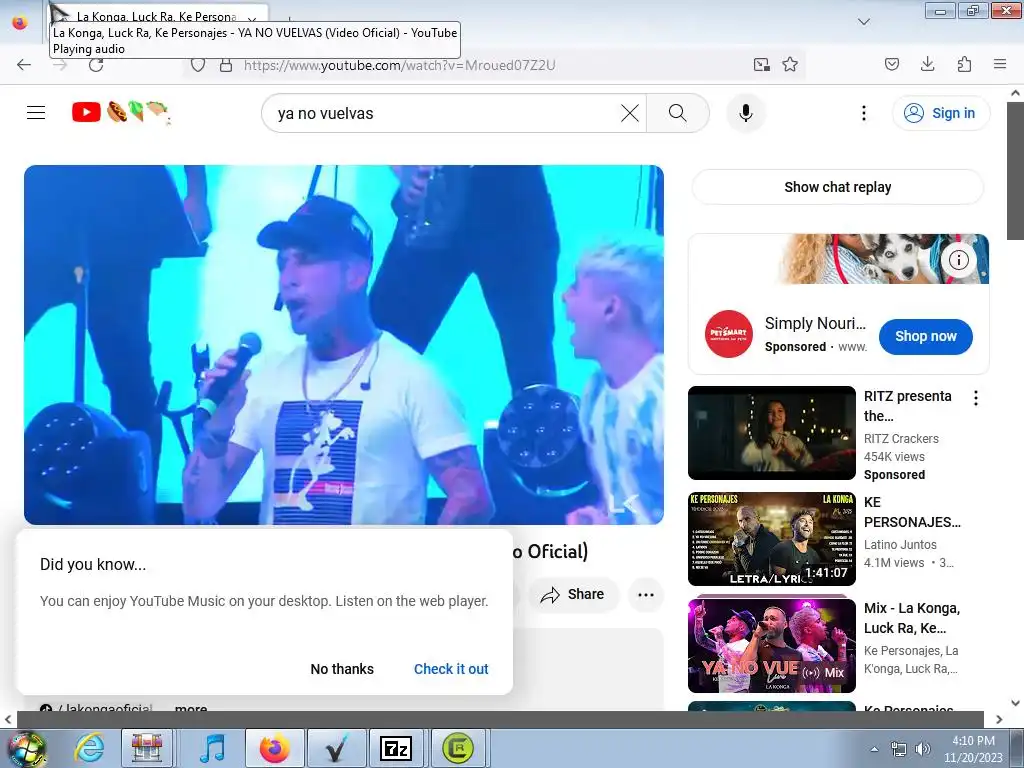Open the 'KE PERSONAJES...' video title
1024x768 pixels.
[x=912, y=512]
